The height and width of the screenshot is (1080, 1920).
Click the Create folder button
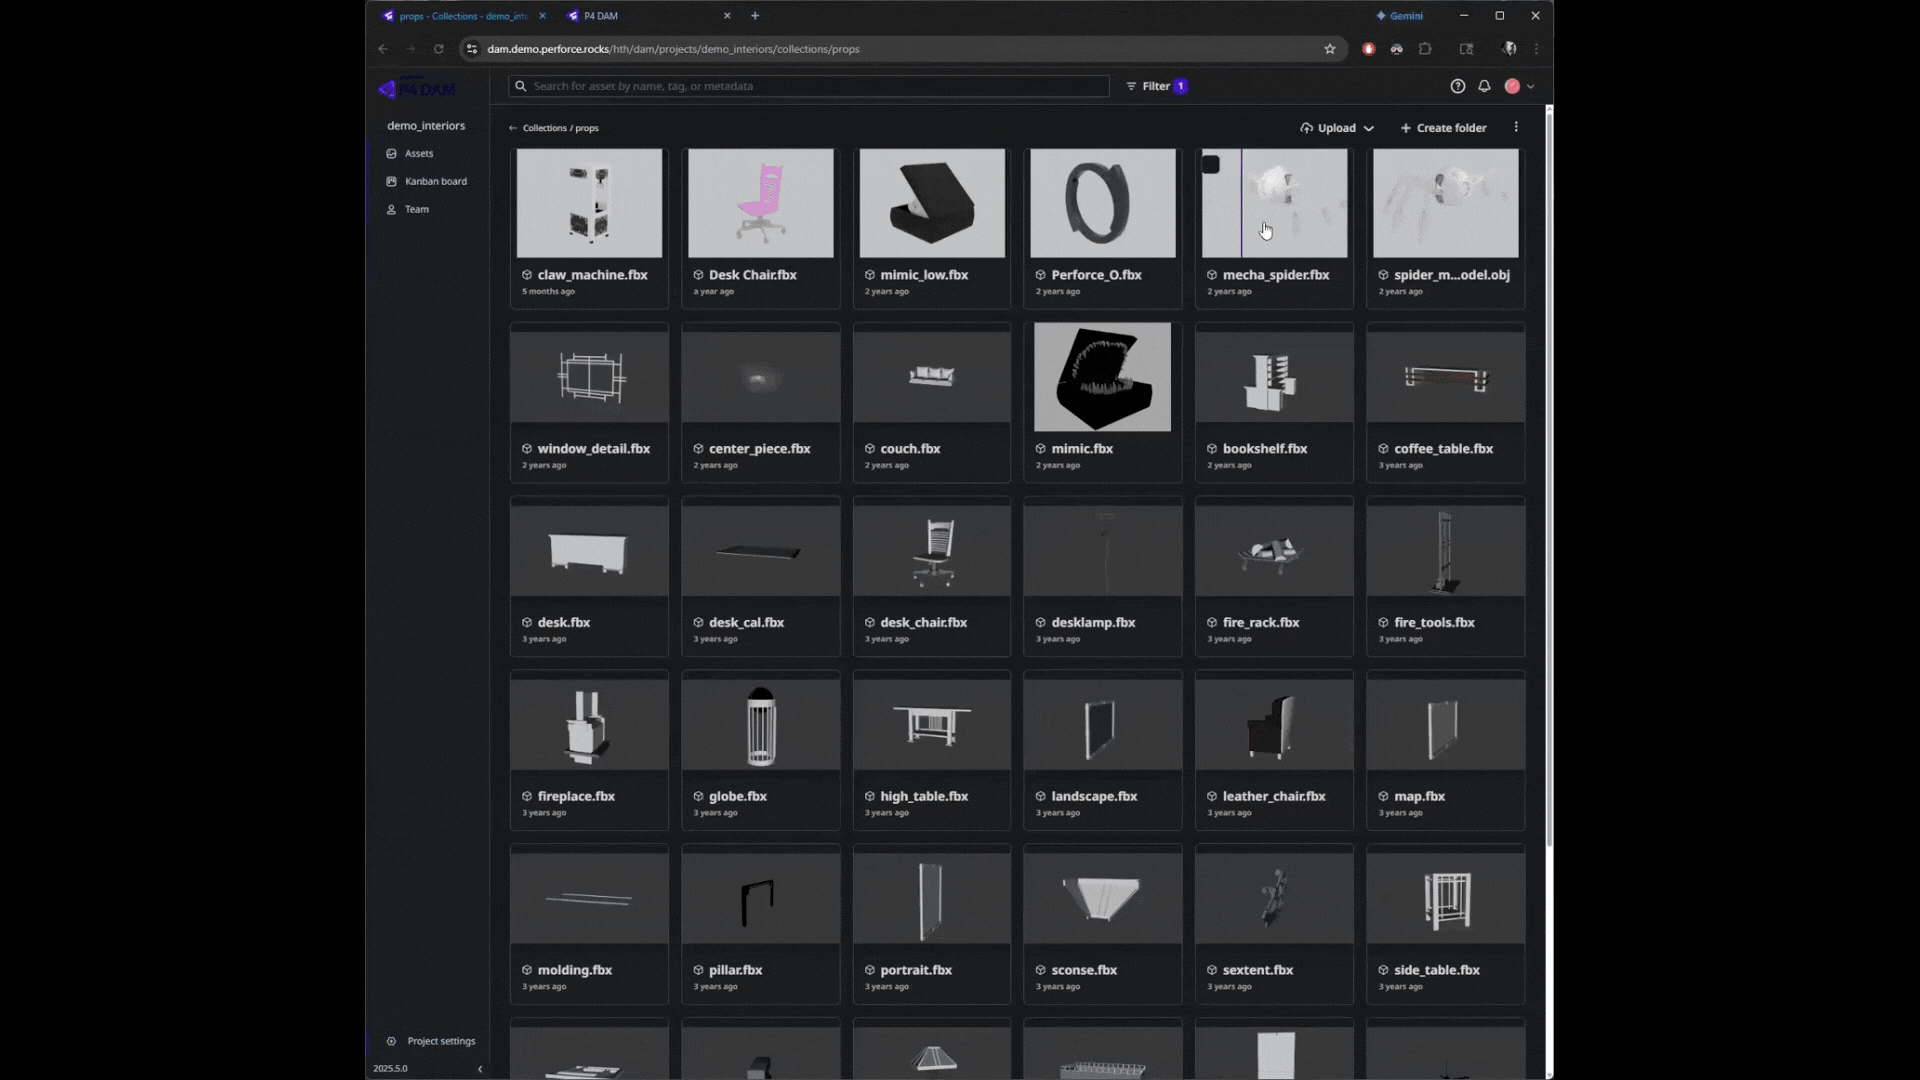pos(1443,128)
